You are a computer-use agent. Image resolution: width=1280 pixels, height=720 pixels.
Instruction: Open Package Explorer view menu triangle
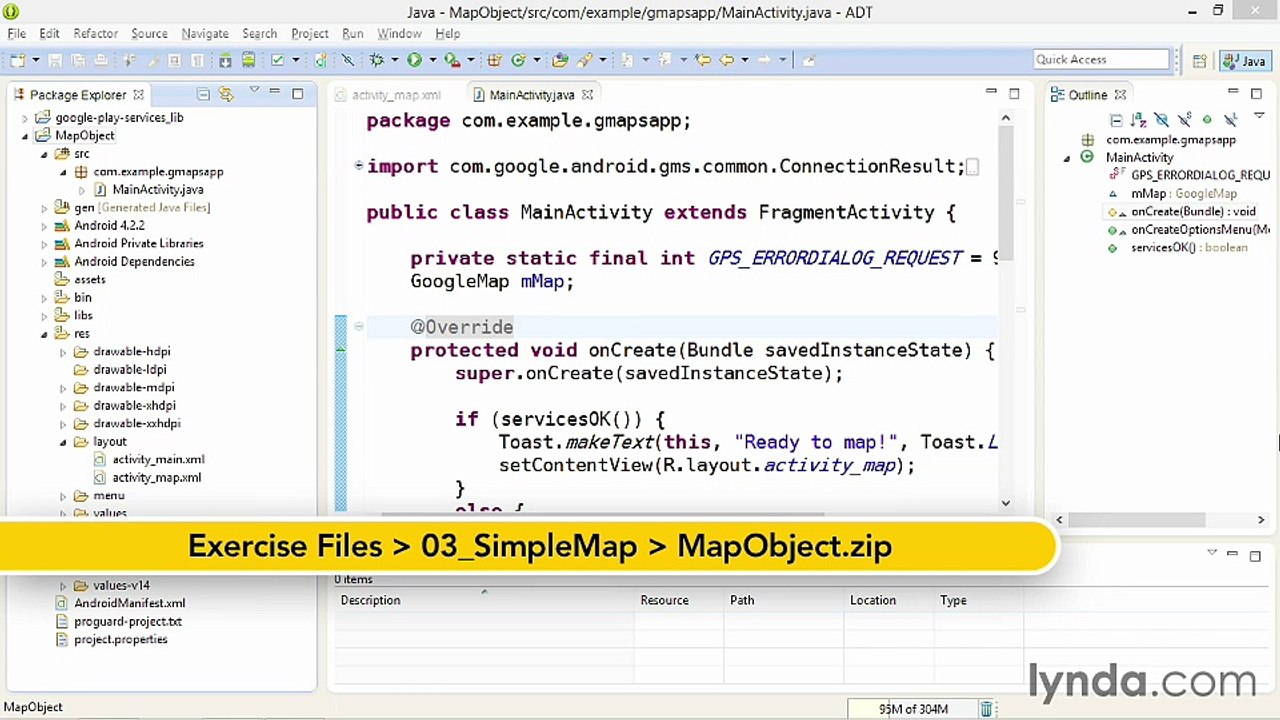[254, 90]
